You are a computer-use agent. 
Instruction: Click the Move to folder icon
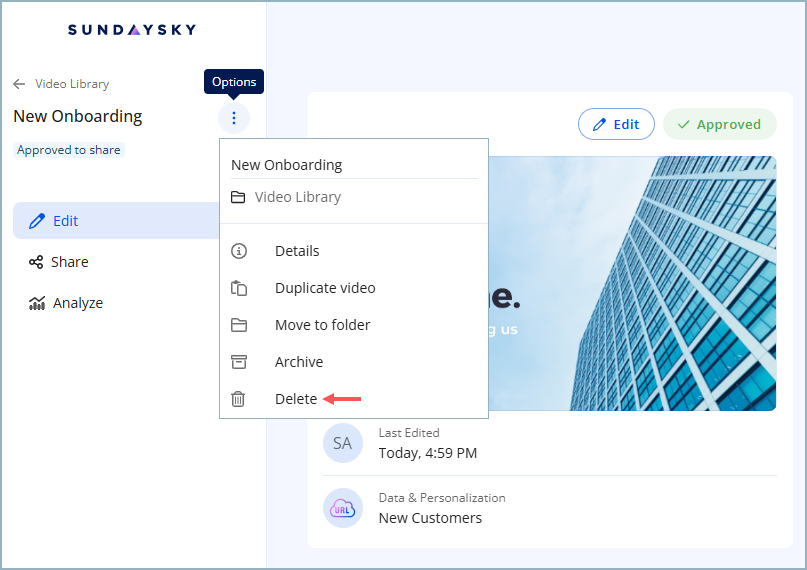(x=238, y=325)
